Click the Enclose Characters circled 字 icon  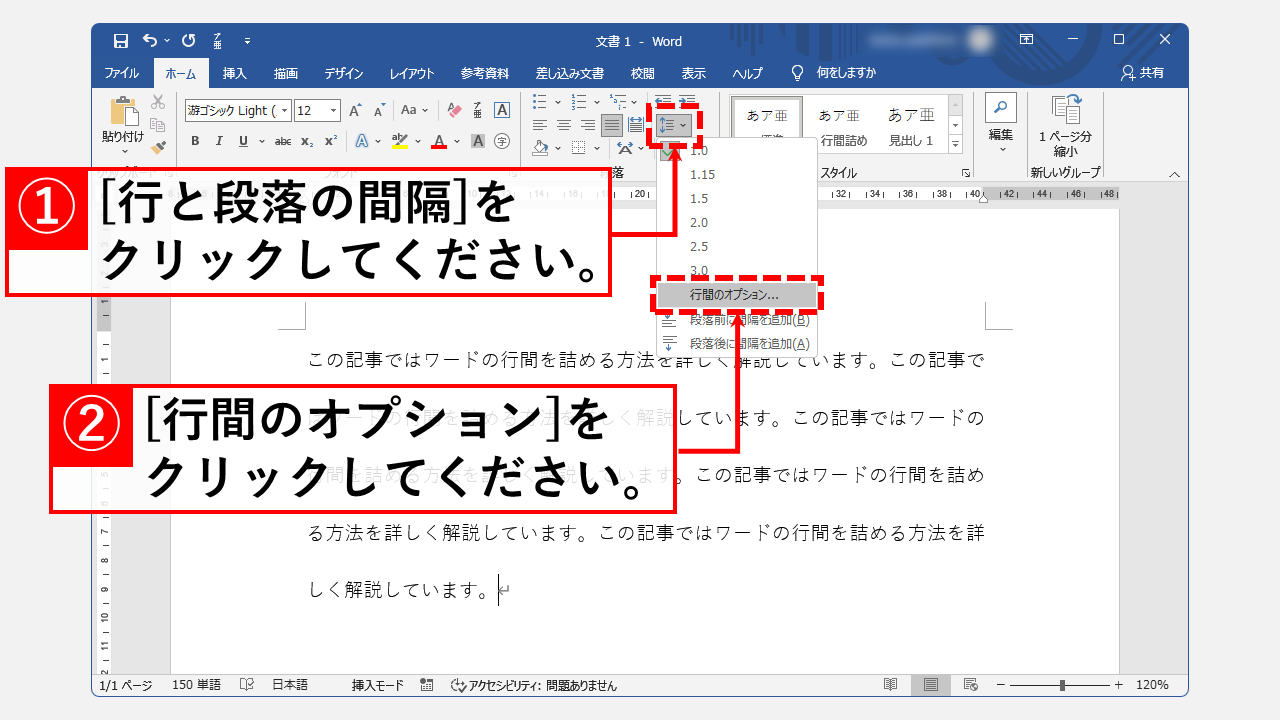click(x=502, y=141)
